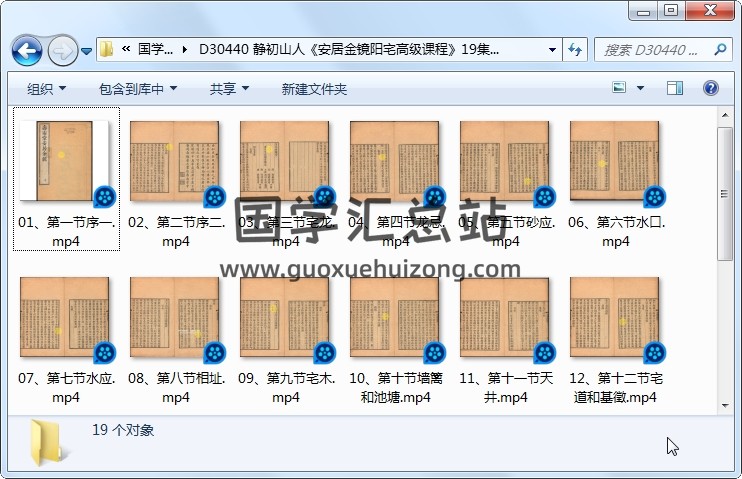Click video badge icon on 05 file
Screen dimensions: 742x479
pyautogui.click(x=545, y=197)
